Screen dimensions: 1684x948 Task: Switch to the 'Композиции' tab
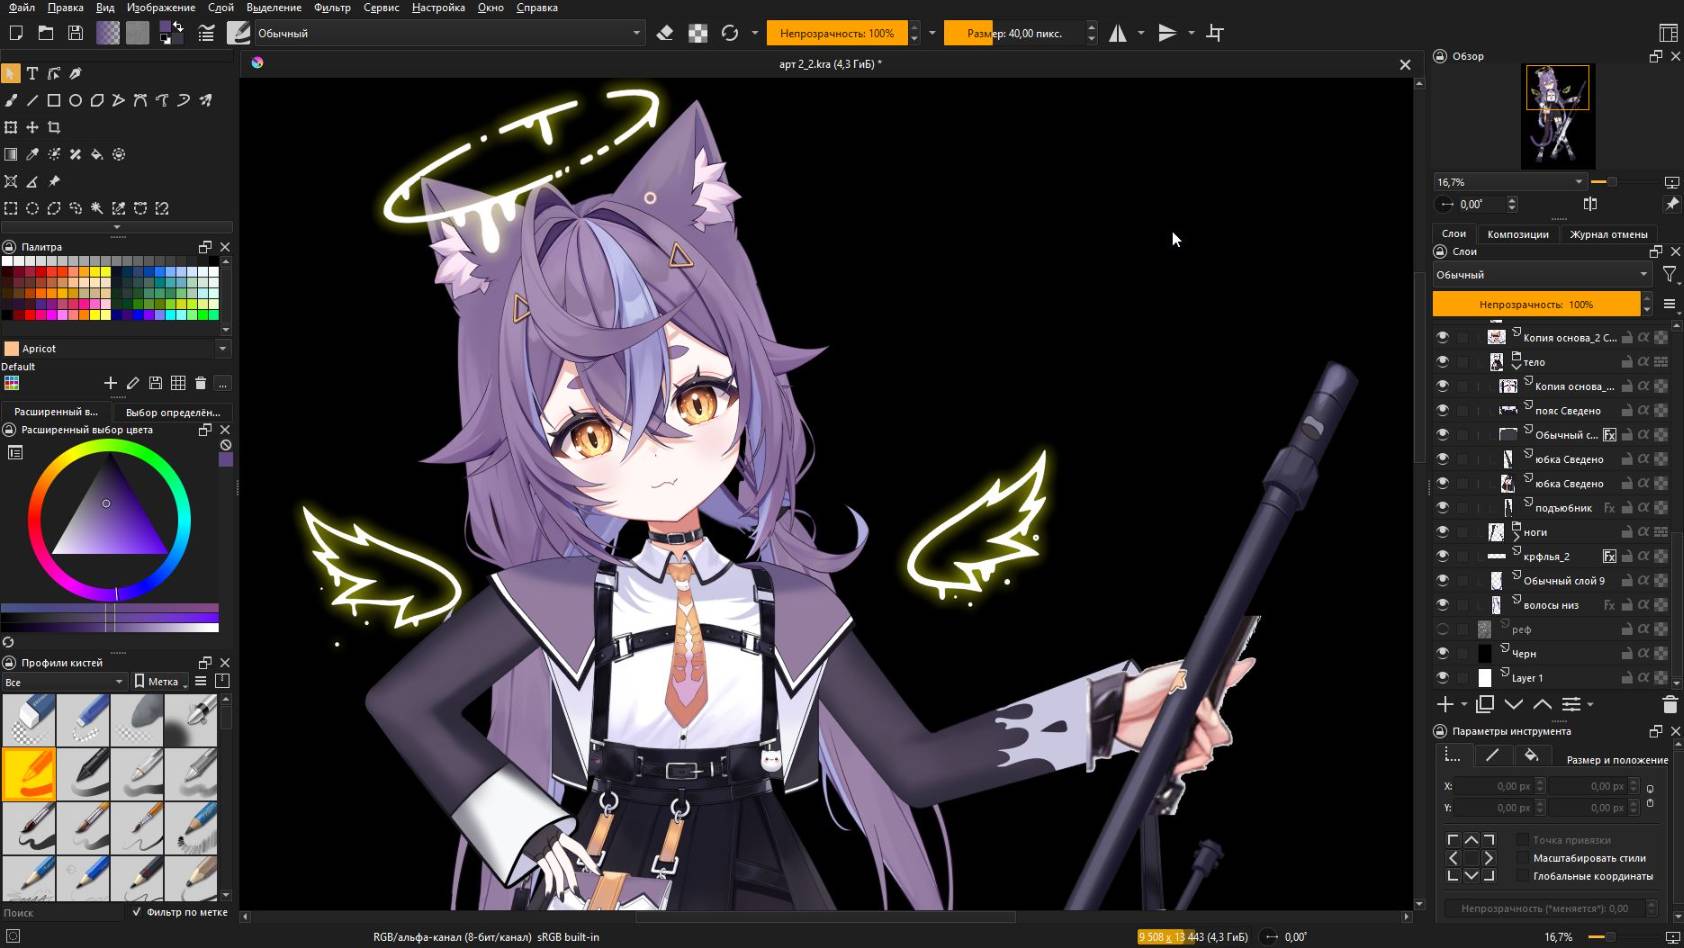(x=1517, y=234)
